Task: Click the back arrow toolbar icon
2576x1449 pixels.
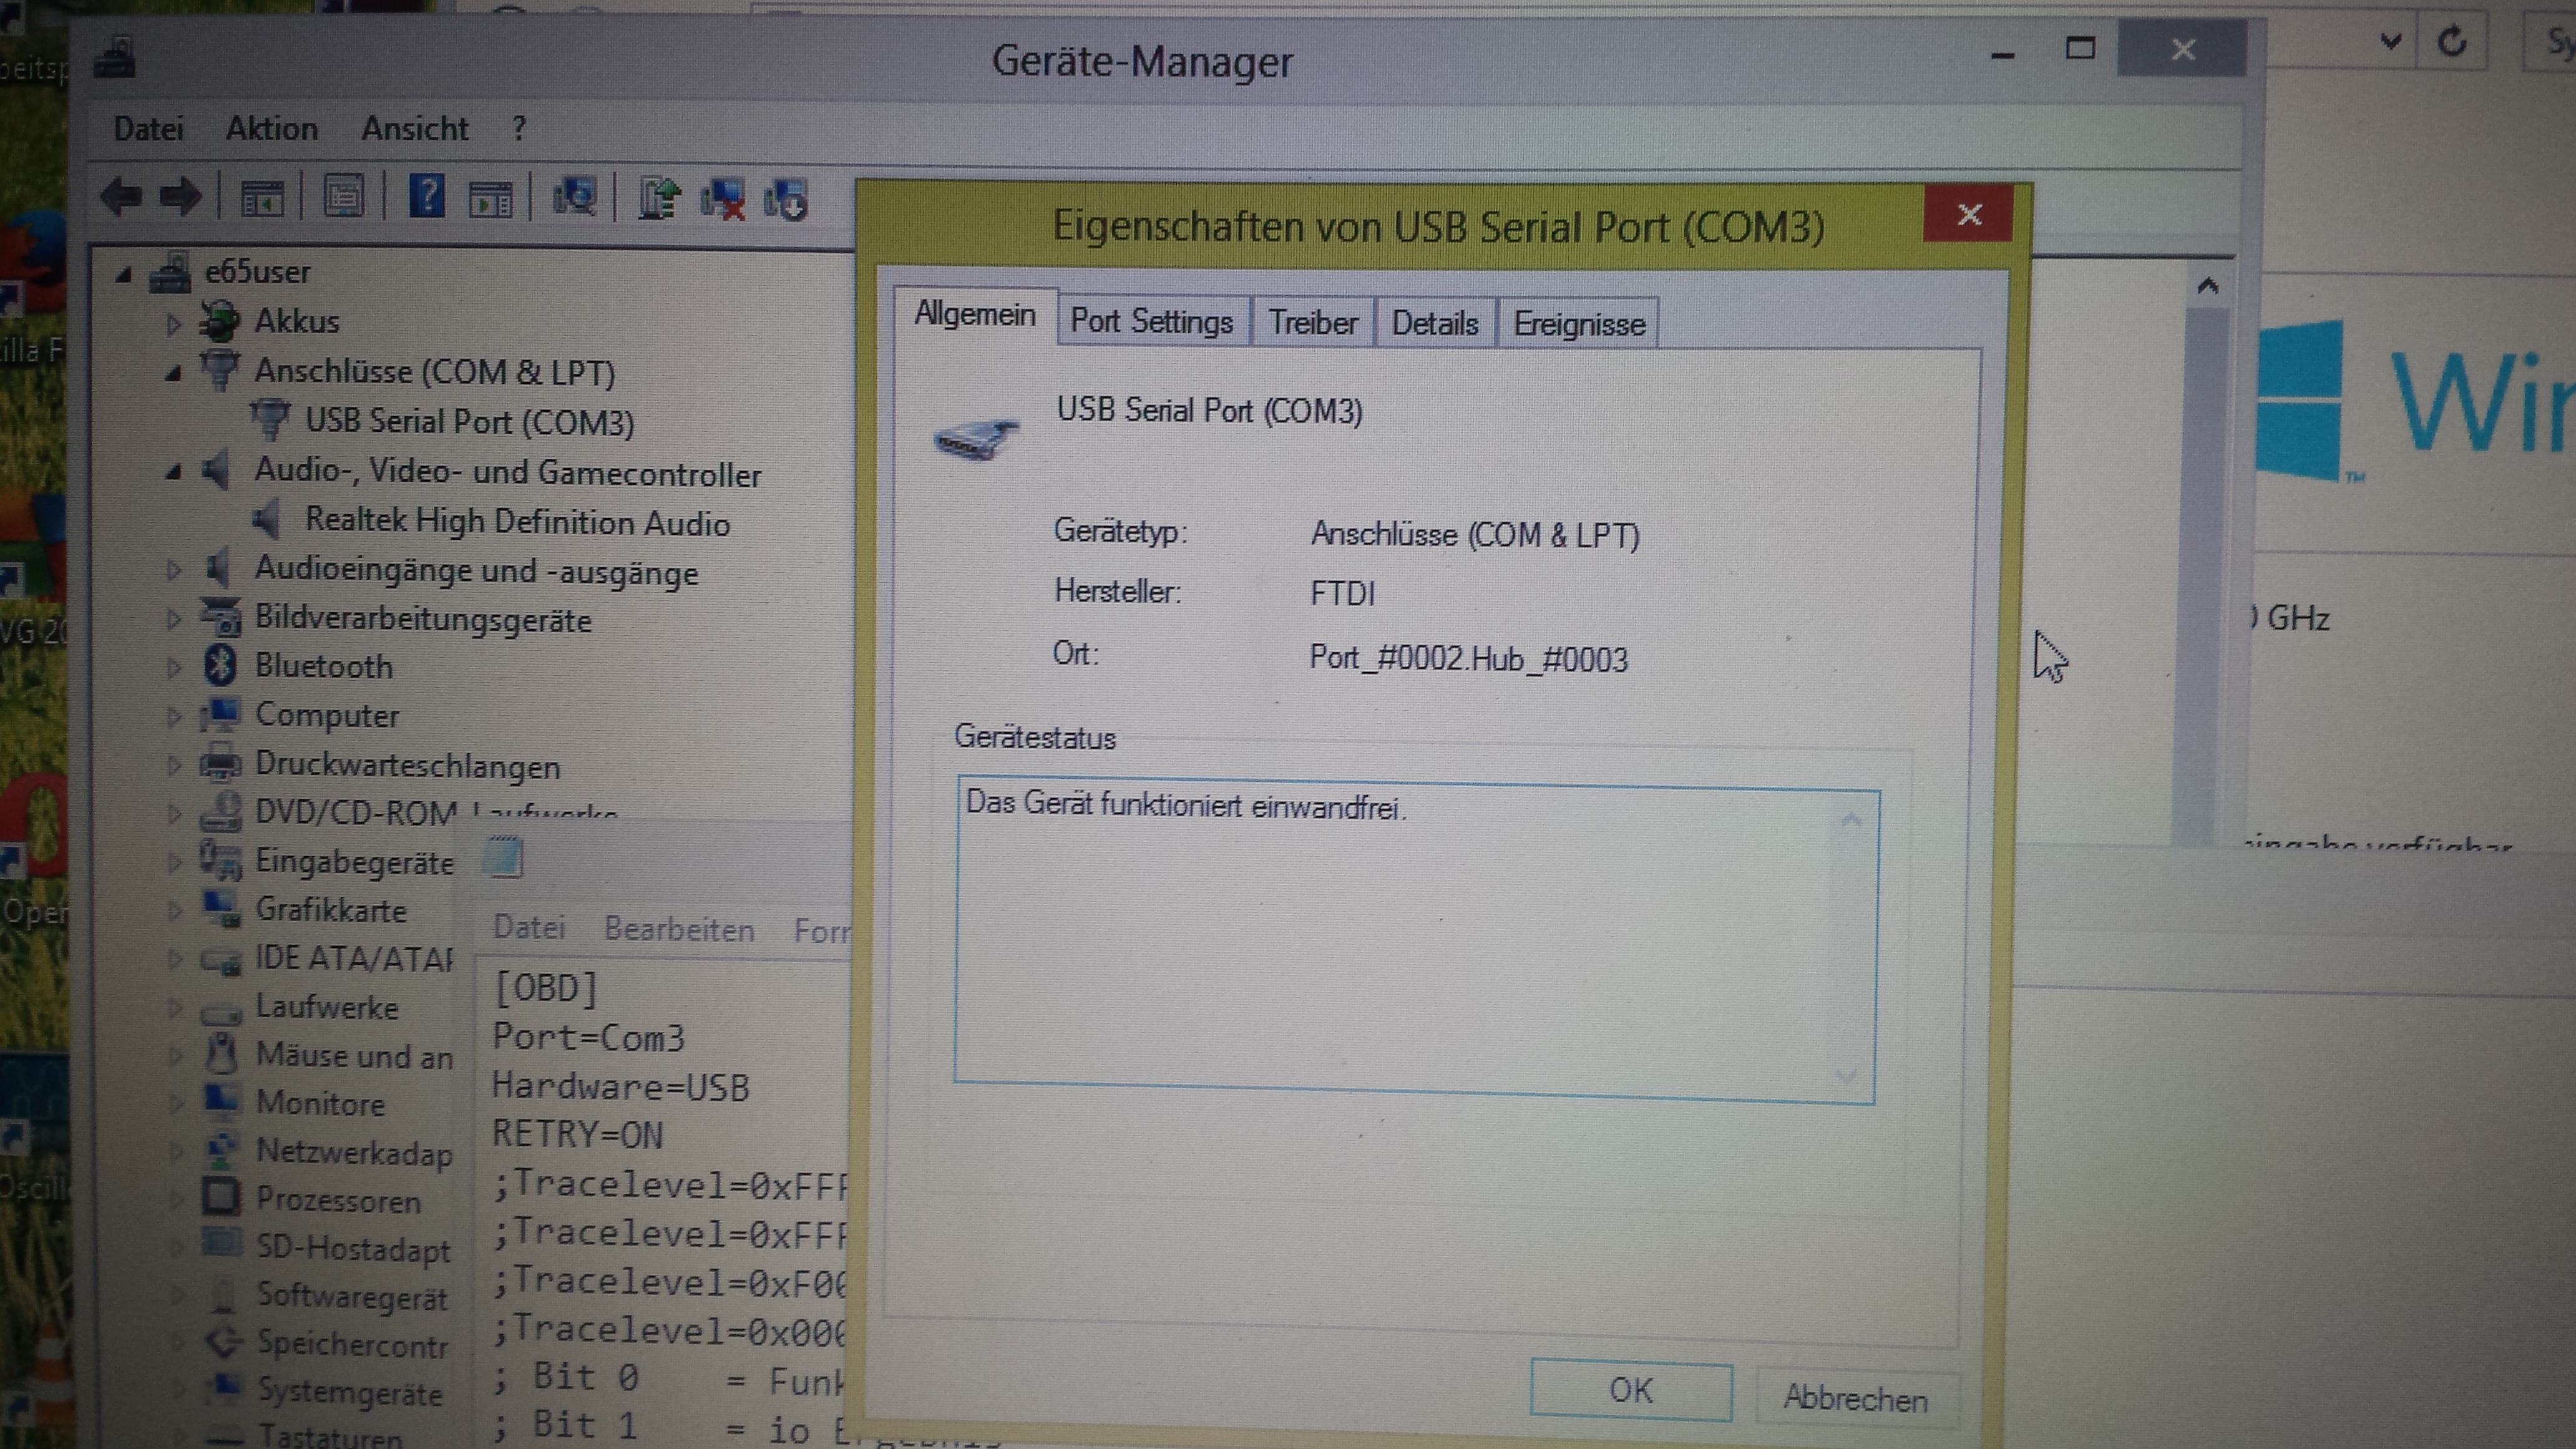Action: click(x=121, y=196)
